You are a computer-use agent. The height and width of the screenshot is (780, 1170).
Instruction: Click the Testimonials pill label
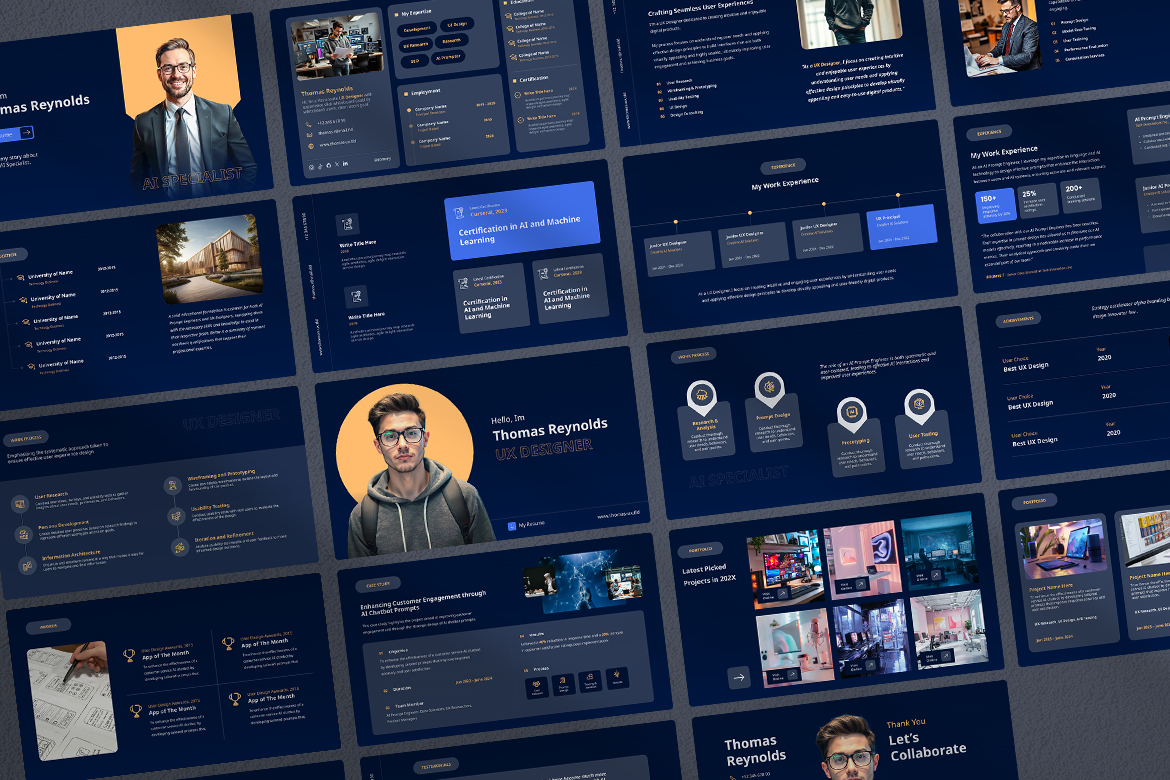point(436,766)
